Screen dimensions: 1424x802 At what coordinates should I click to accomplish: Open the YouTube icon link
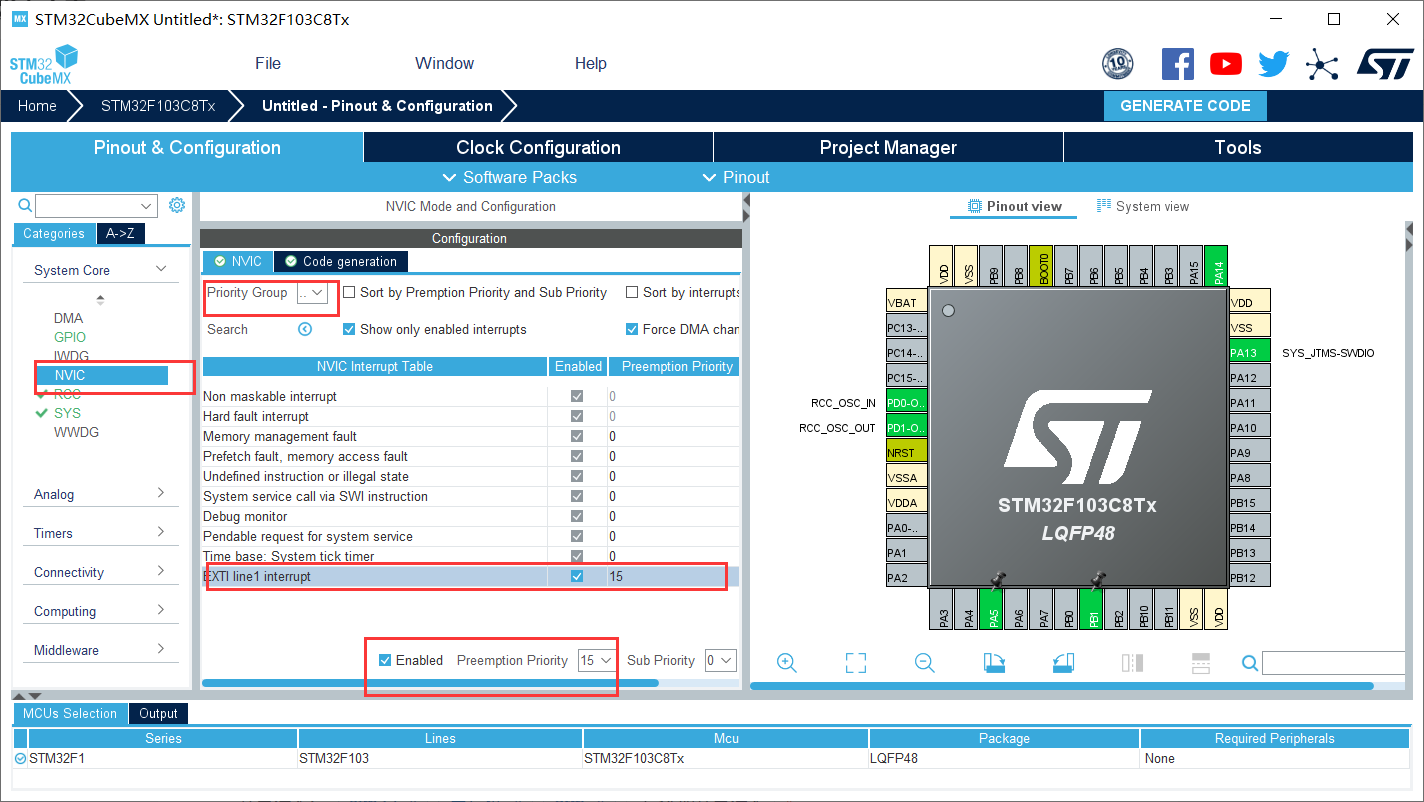point(1226,64)
